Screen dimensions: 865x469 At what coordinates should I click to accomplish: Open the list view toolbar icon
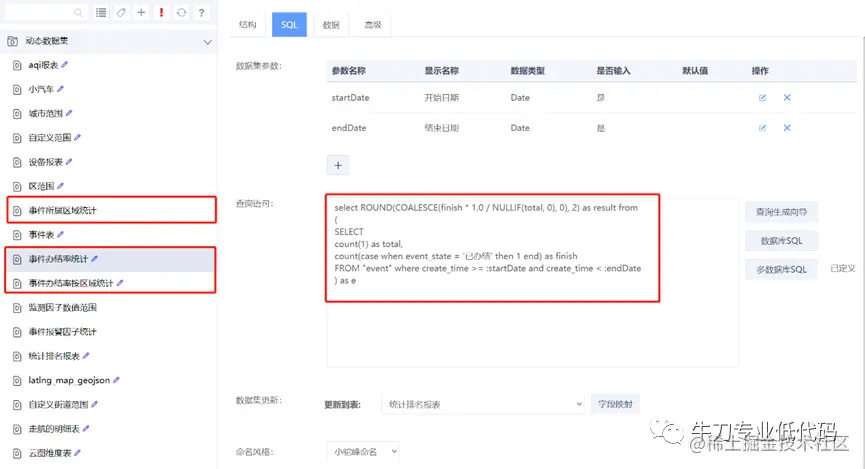click(x=101, y=12)
